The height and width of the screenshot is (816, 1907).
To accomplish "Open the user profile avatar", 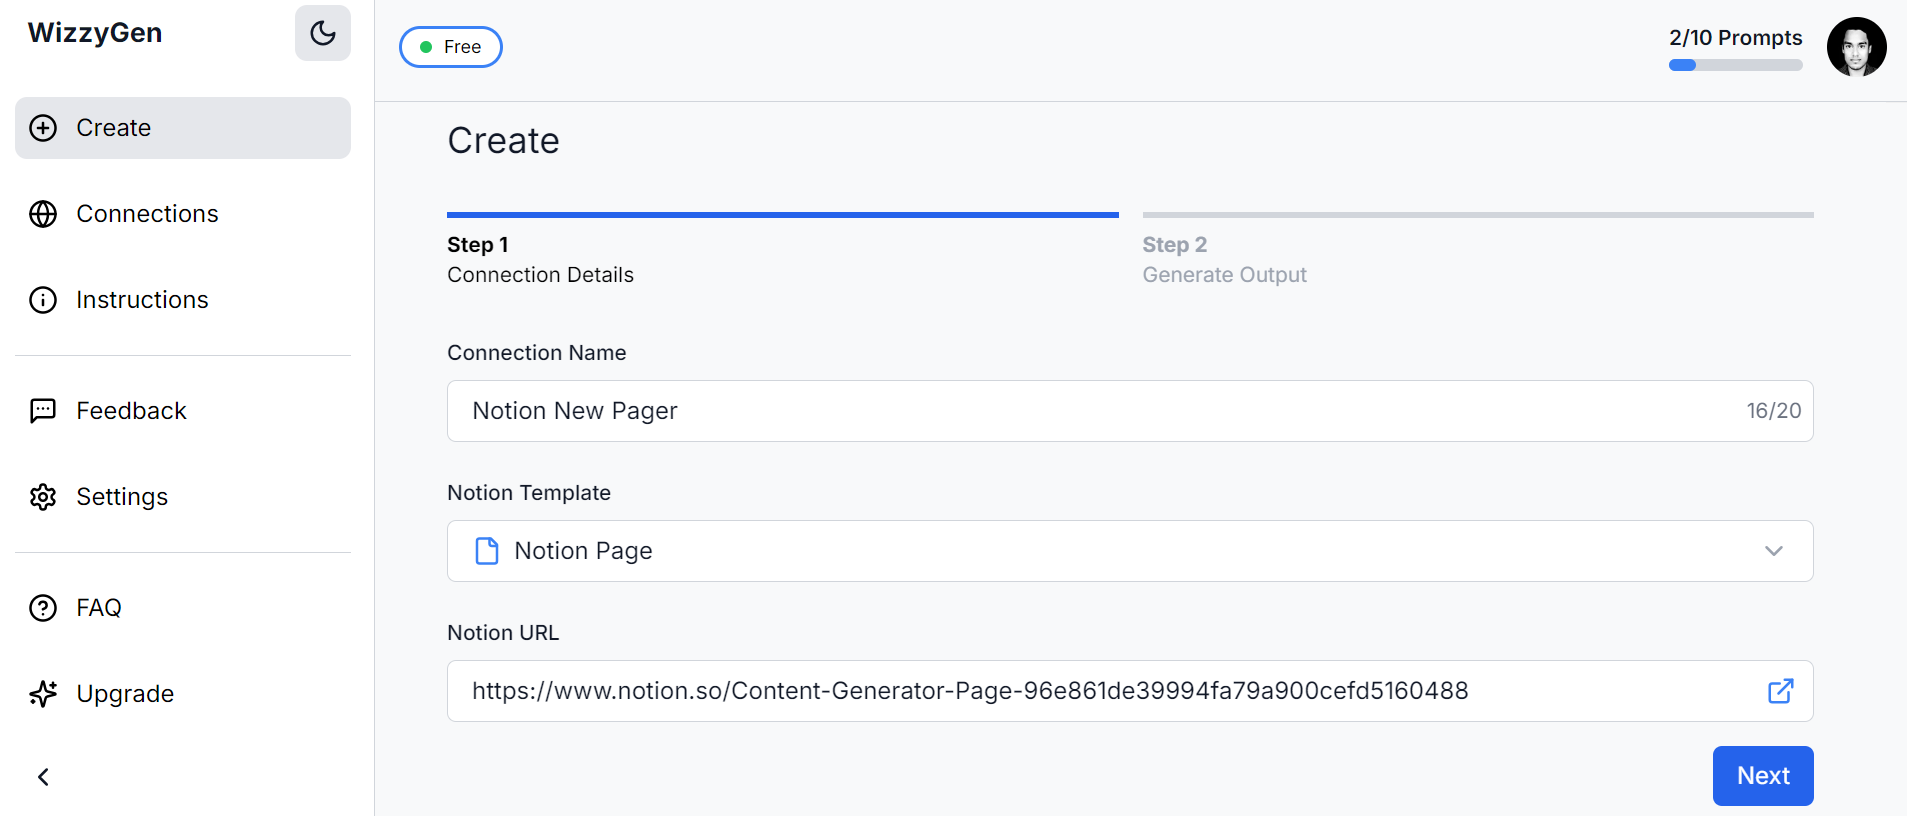I will point(1856,47).
